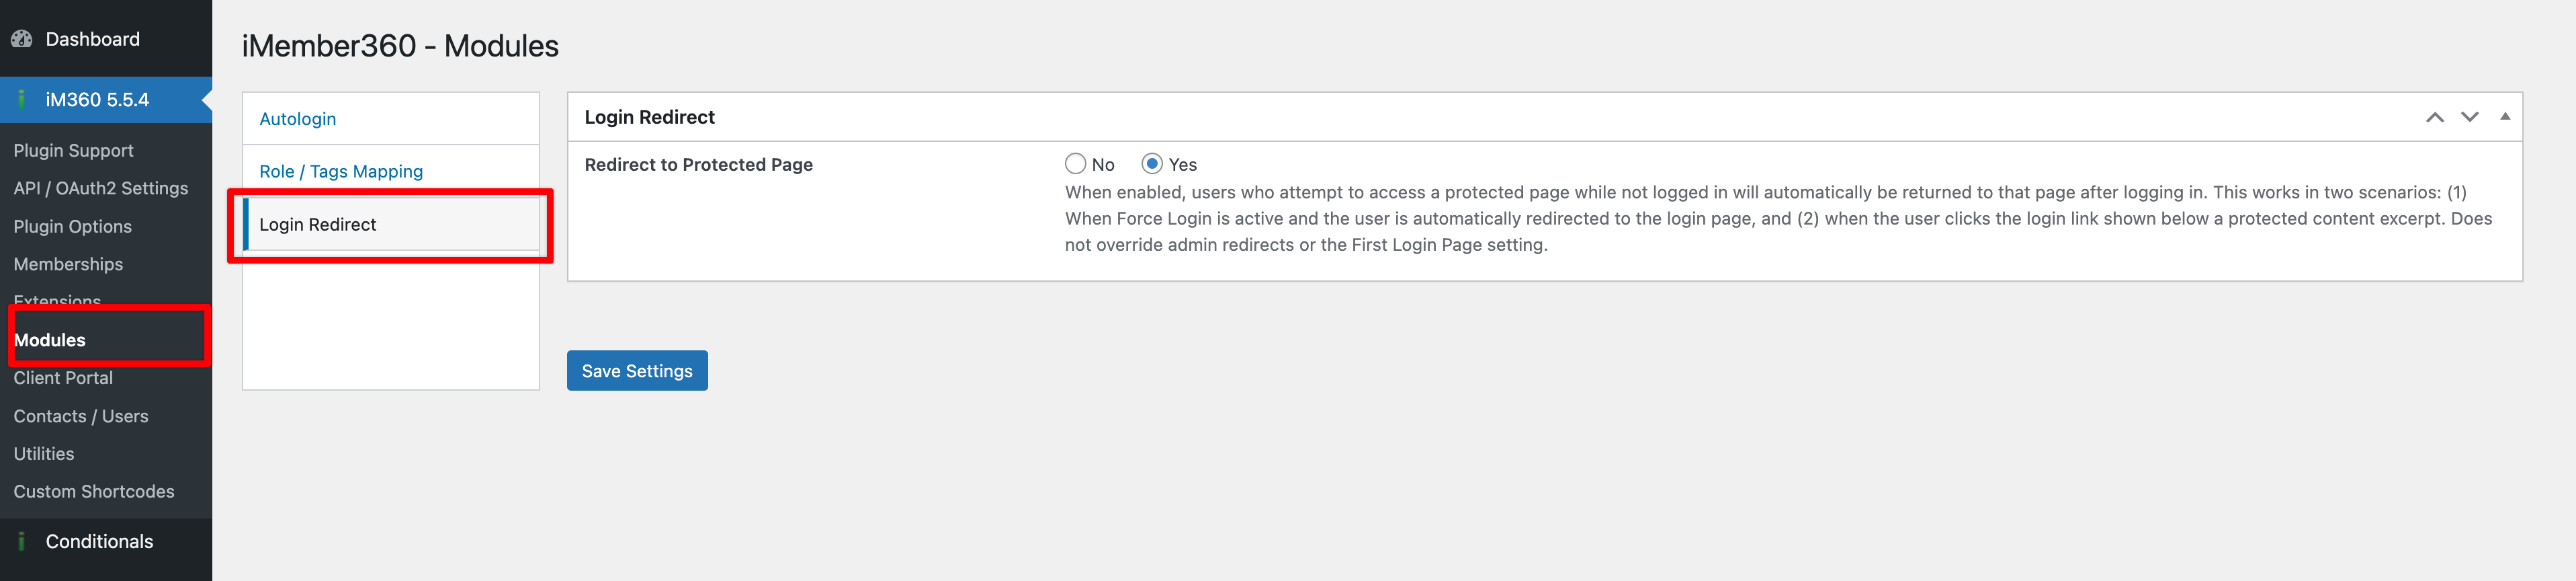The width and height of the screenshot is (2576, 581).
Task: Click the green iM360 5.5.4 plugin icon
Action: point(22,99)
